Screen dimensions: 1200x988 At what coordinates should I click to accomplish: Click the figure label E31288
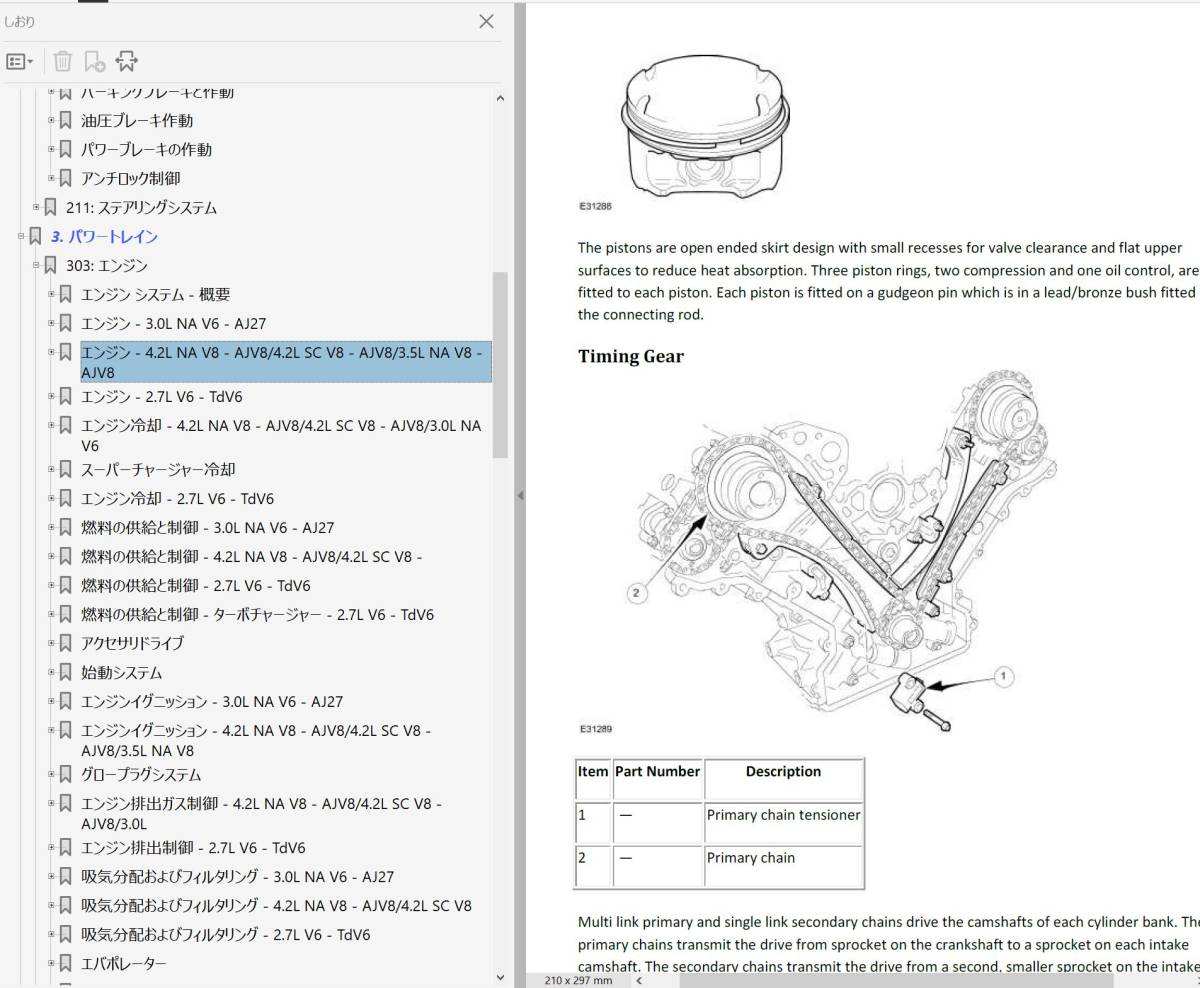(595, 207)
